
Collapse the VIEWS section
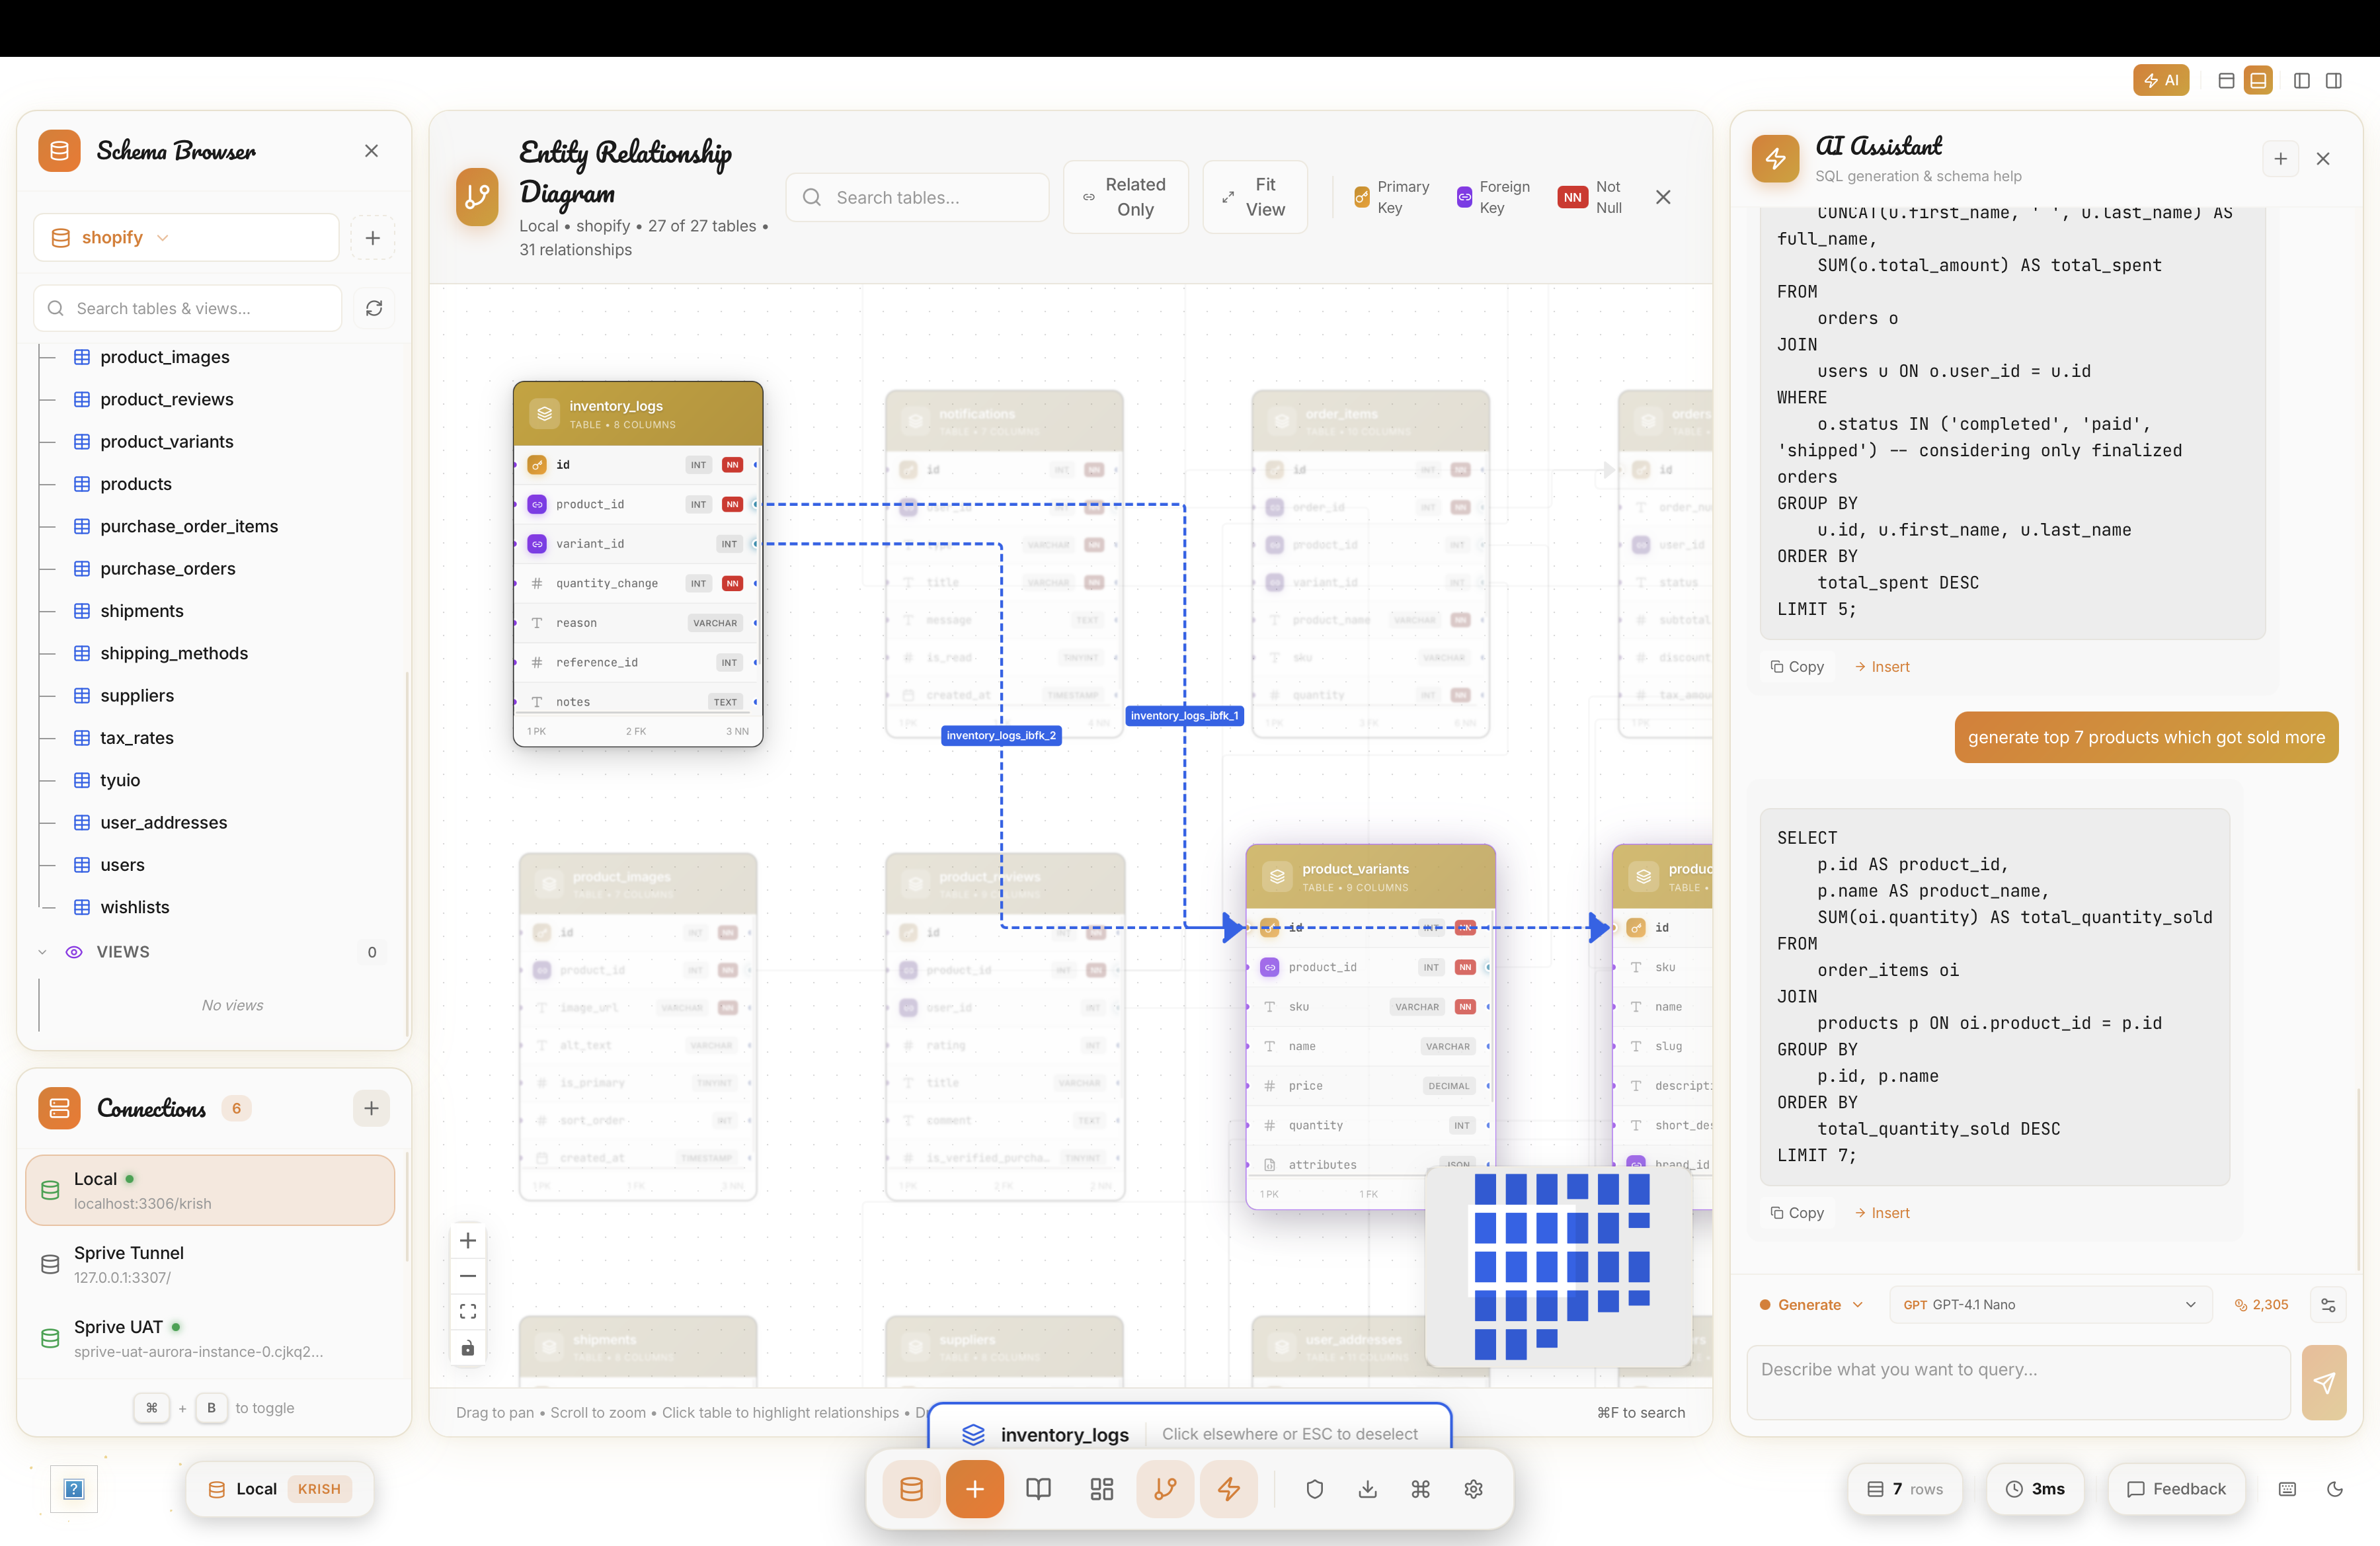coord(42,952)
